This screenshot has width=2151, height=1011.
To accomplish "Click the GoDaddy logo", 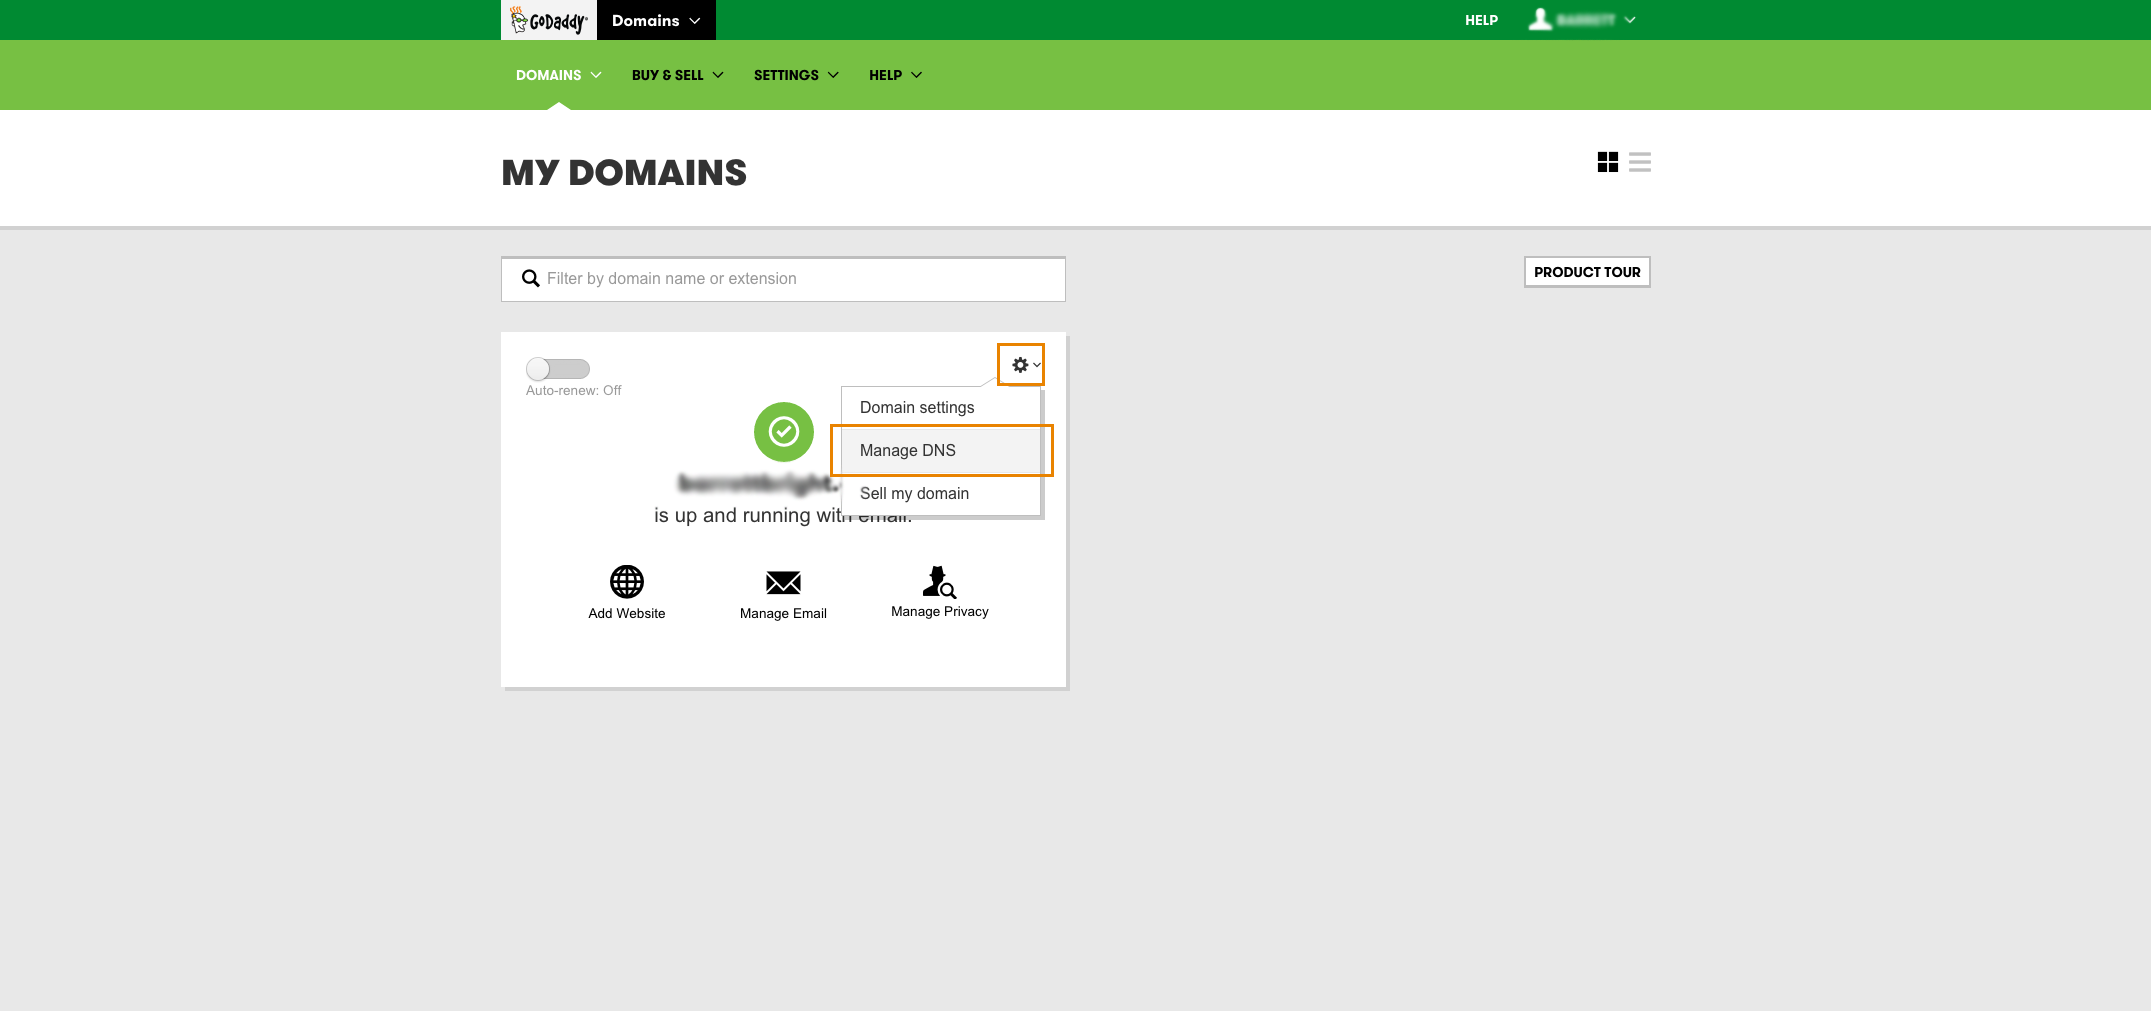I will [x=548, y=20].
